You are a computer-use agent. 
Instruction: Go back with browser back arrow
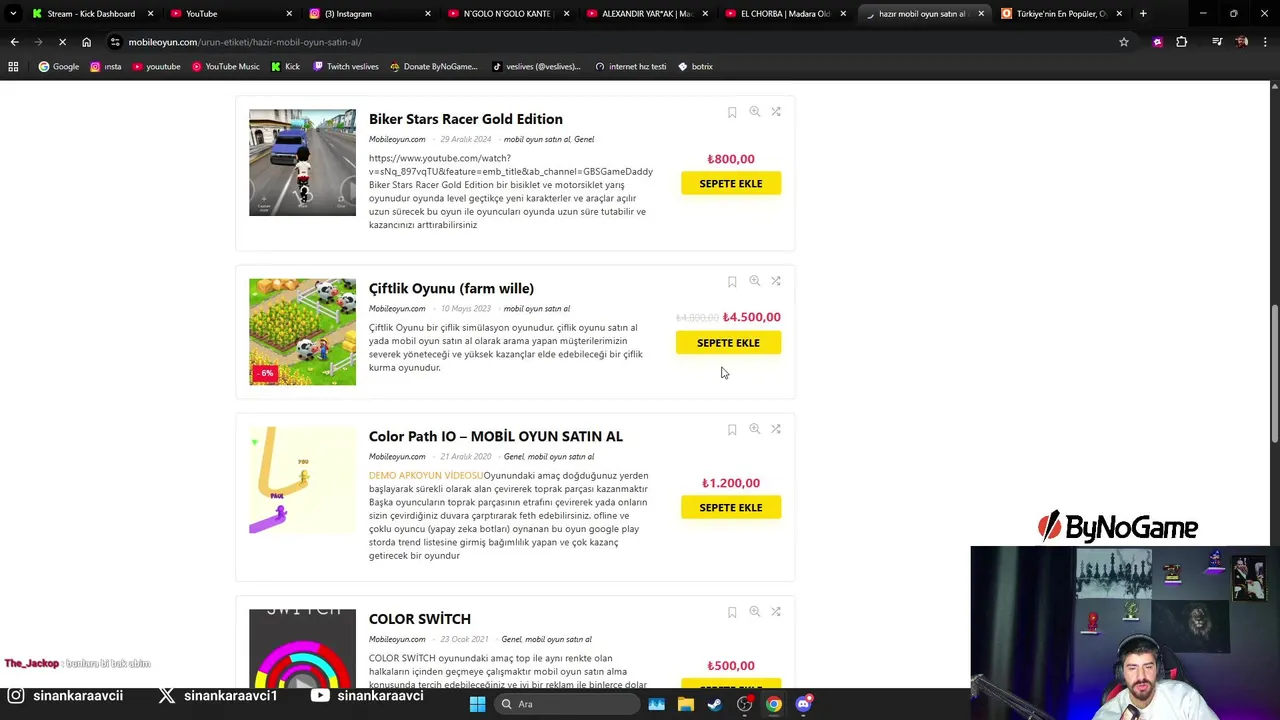tap(14, 42)
